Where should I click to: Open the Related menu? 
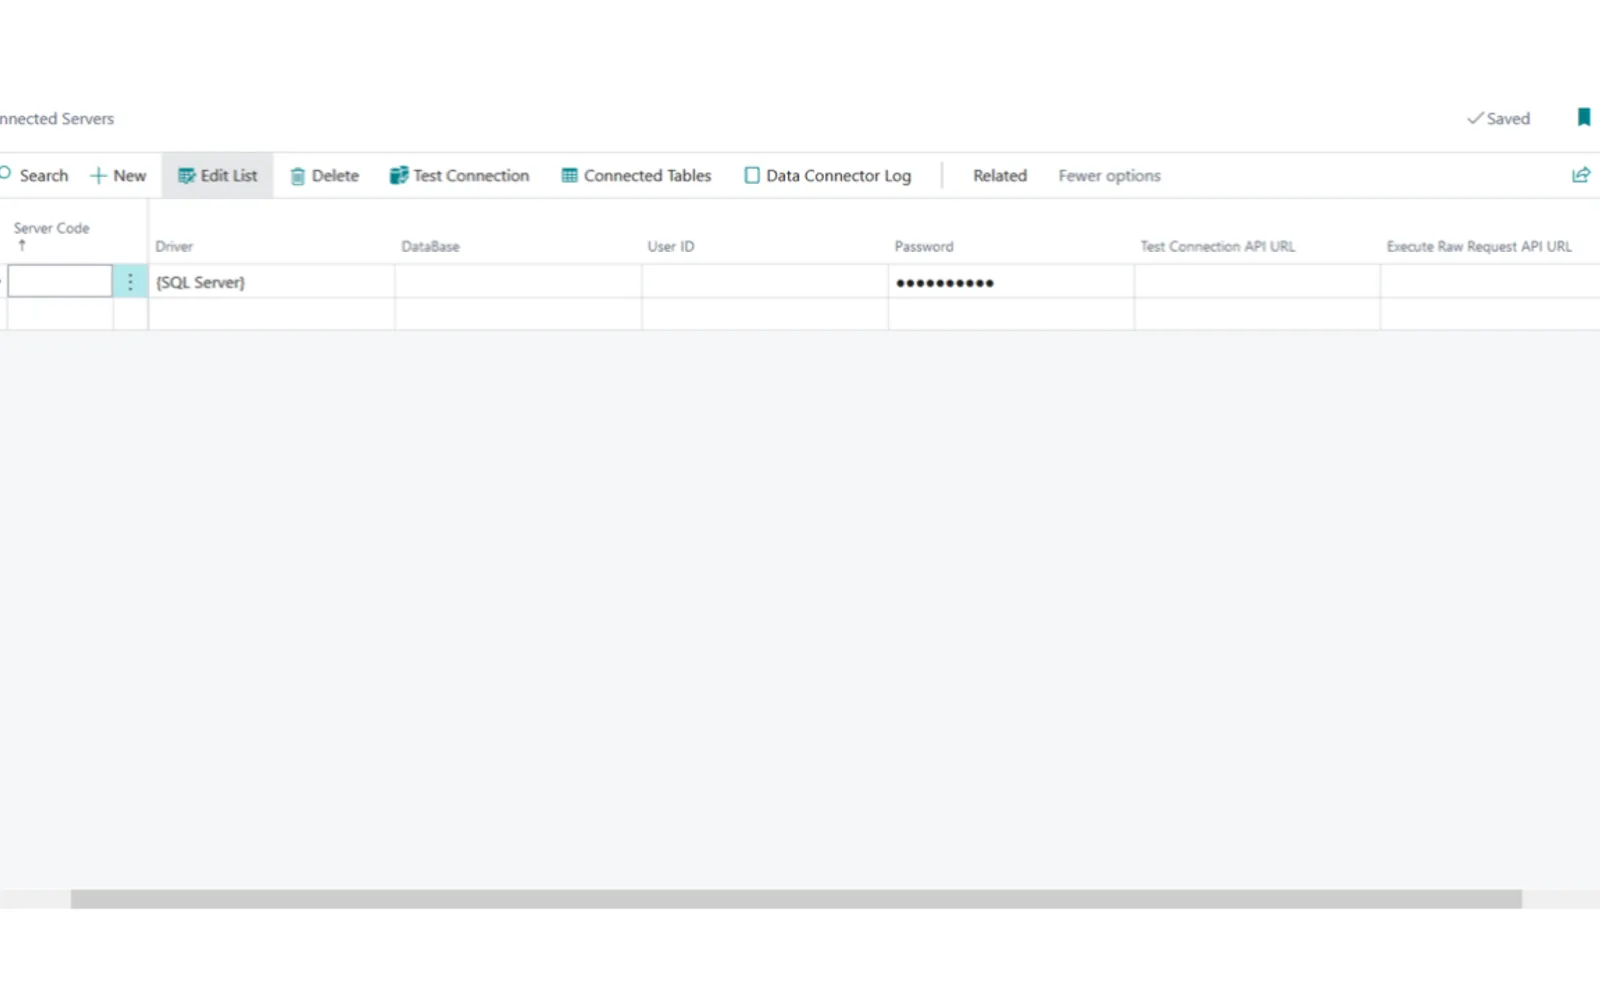1000,176
